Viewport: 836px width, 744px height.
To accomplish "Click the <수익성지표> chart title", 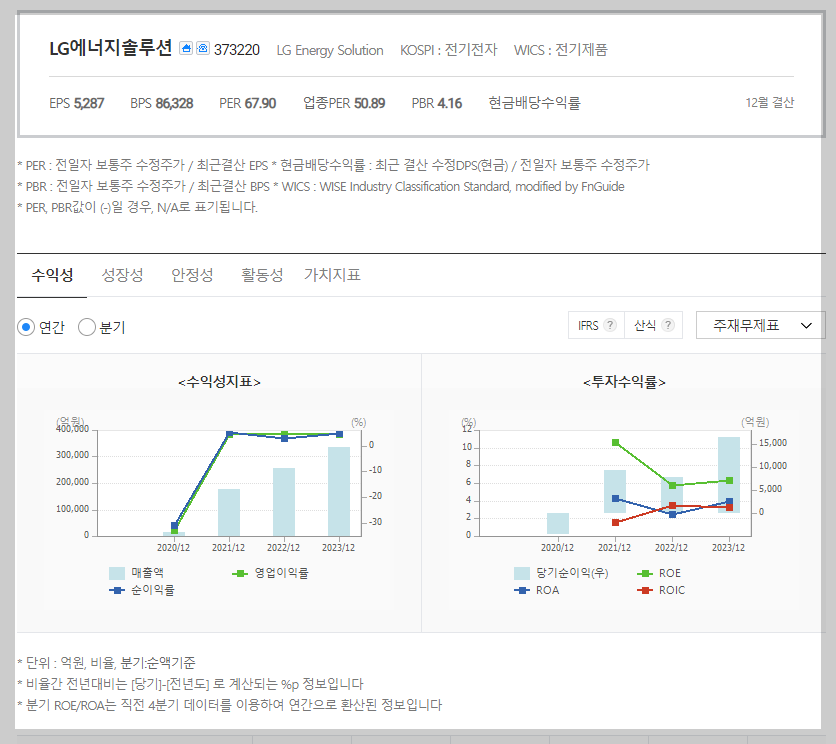I will (219, 382).
